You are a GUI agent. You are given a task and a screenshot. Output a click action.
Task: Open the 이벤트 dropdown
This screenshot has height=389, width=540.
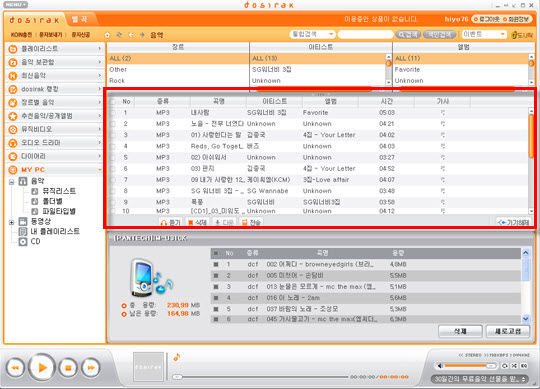(x=484, y=34)
